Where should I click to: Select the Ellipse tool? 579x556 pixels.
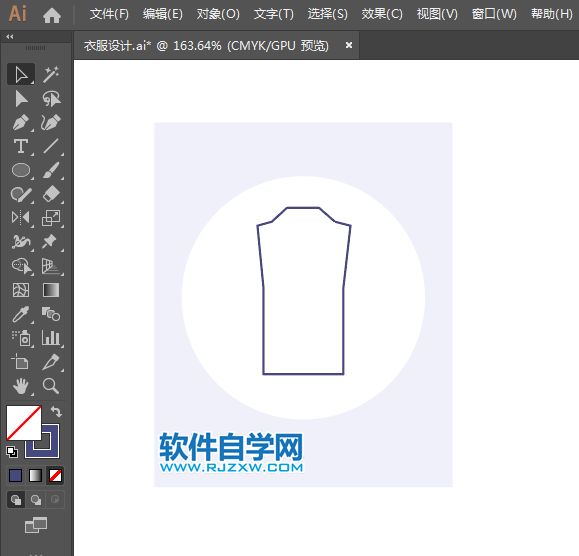coord(21,171)
